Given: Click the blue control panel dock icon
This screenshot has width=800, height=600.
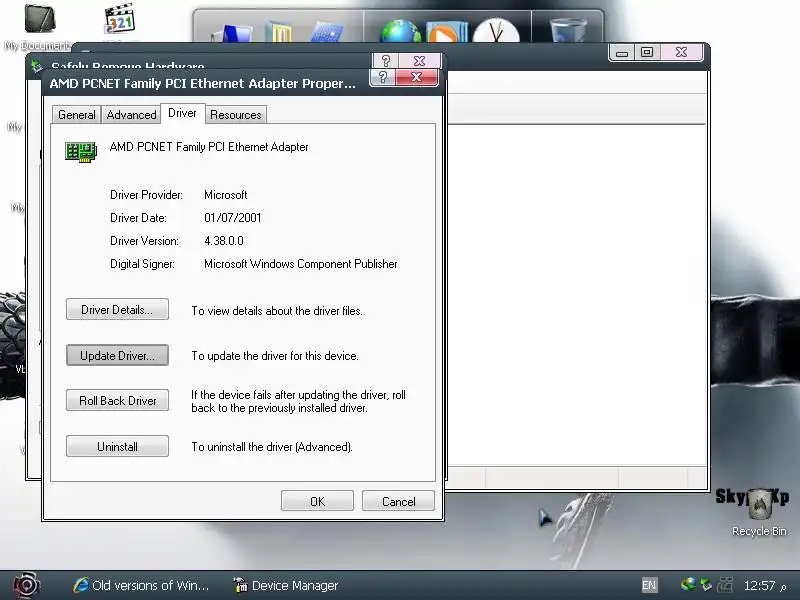Looking at the screenshot, I should [x=327, y=32].
